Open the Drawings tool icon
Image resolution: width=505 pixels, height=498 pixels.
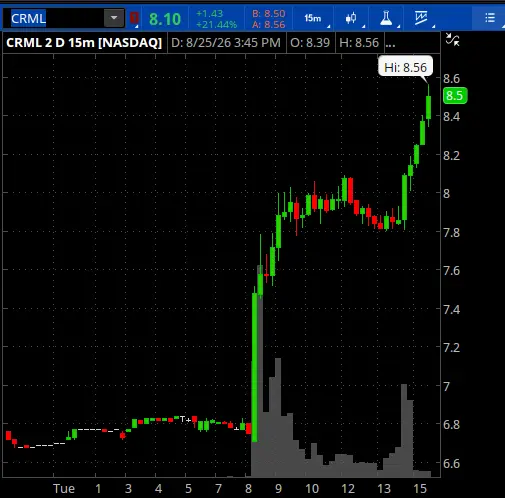[x=421, y=18]
